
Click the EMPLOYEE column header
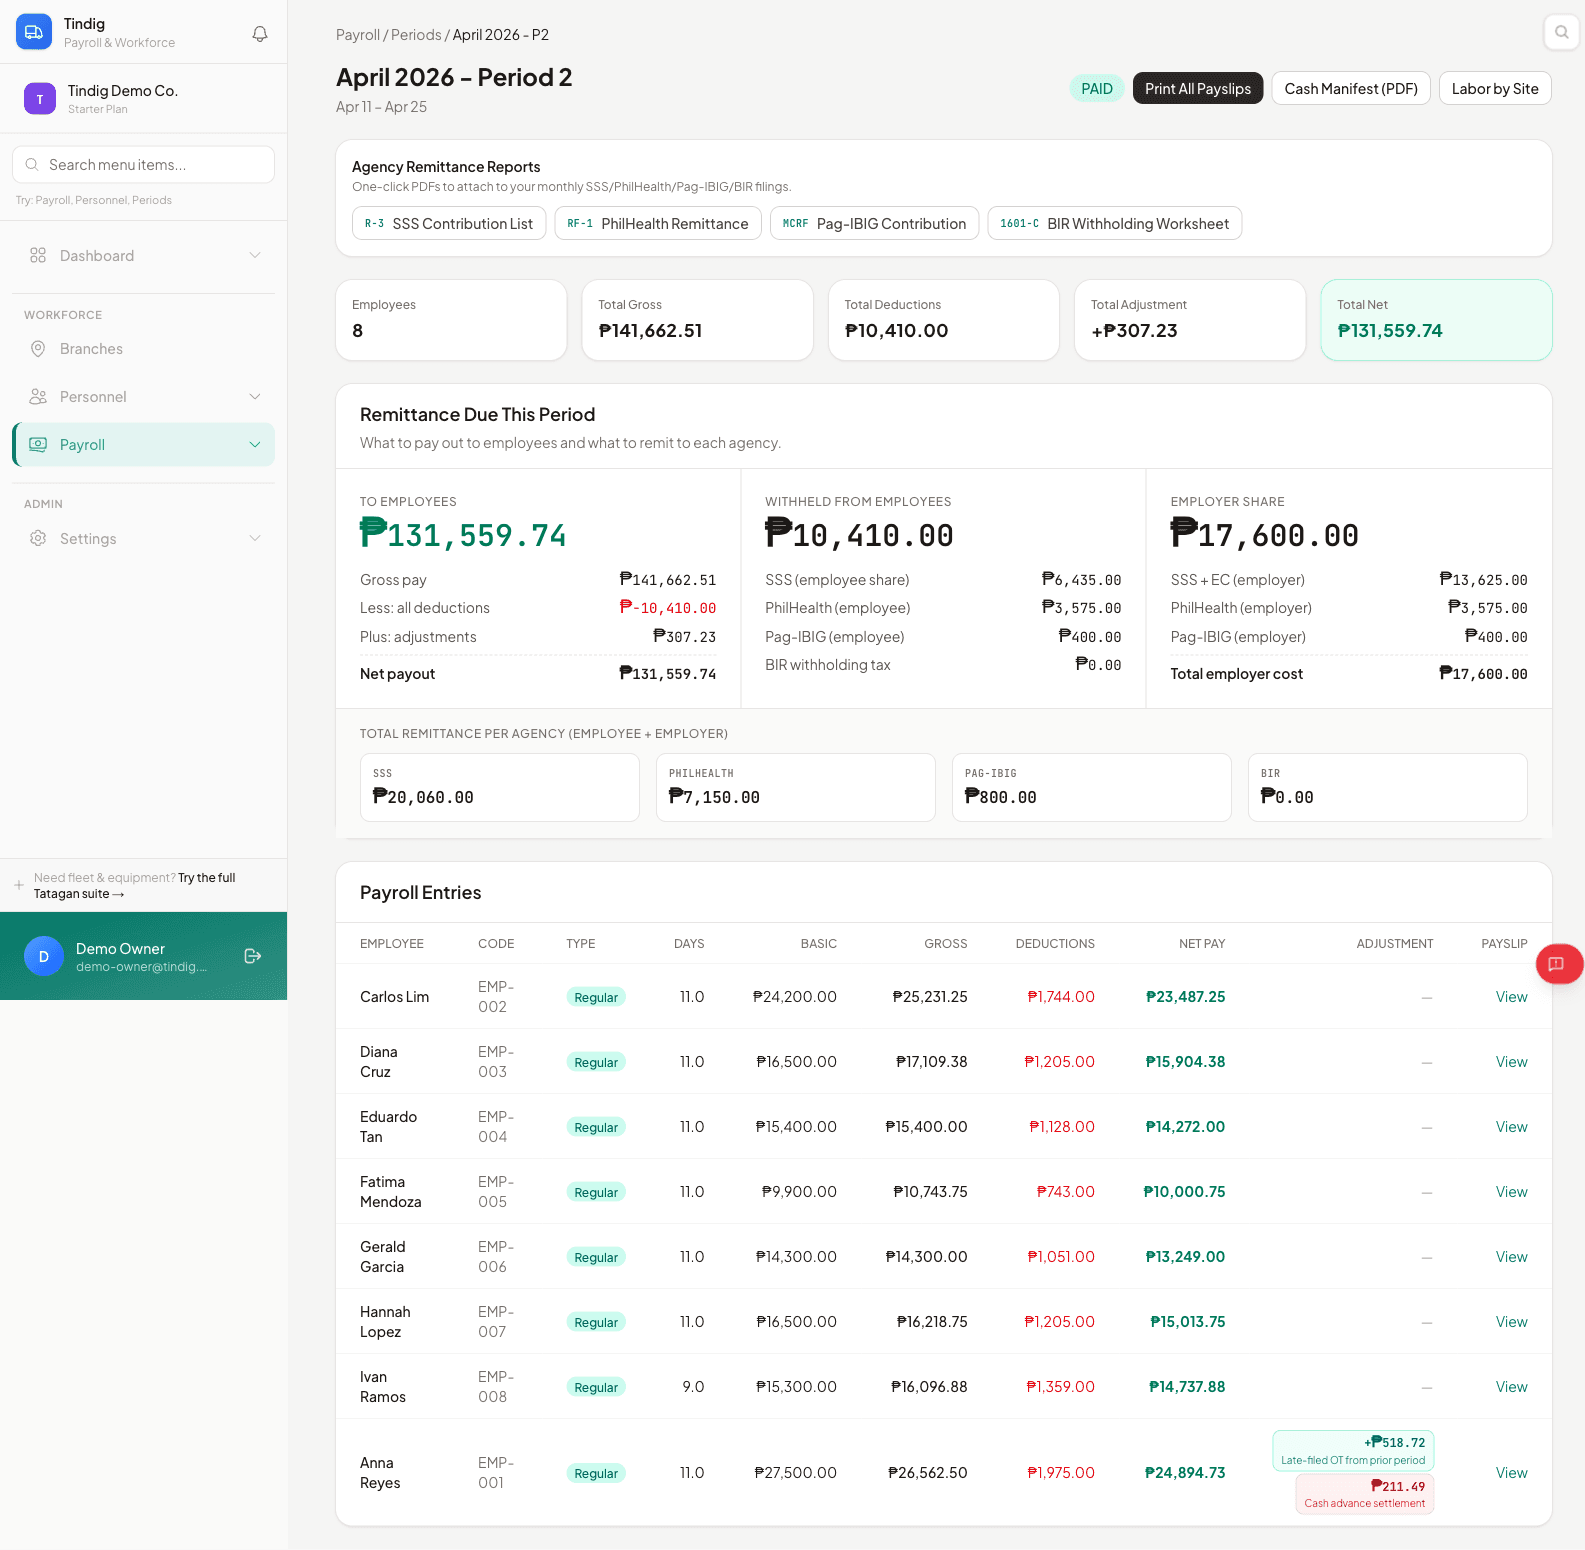pyautogui.click(x=392, y=944)
